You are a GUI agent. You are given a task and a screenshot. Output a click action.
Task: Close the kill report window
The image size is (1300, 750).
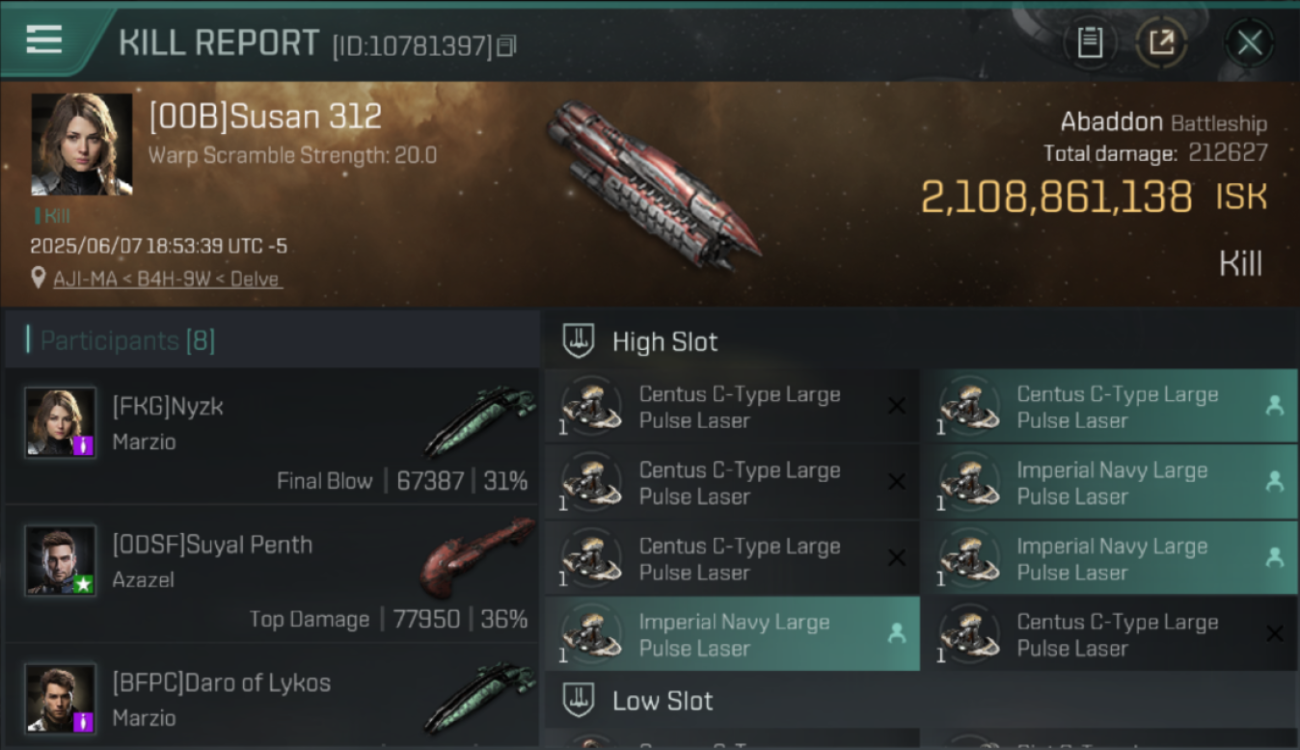coord(1250,43)
